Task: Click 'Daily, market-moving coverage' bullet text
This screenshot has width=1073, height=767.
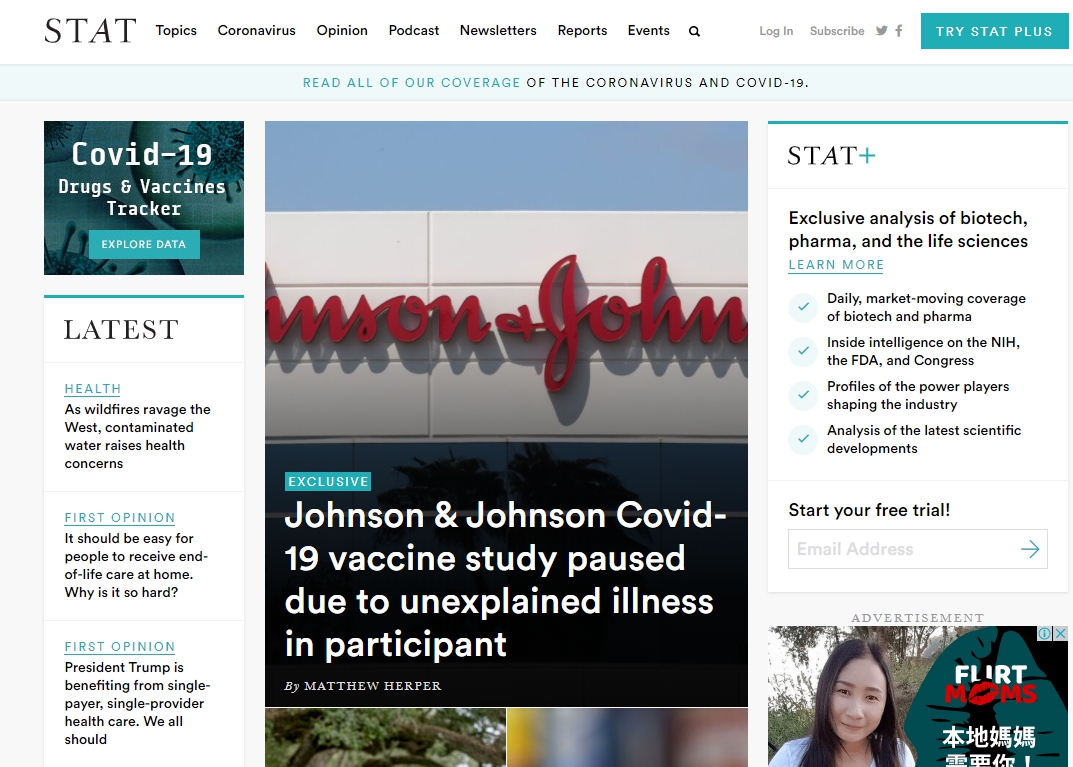Action: pyautogui.click(x=927, y=307)
